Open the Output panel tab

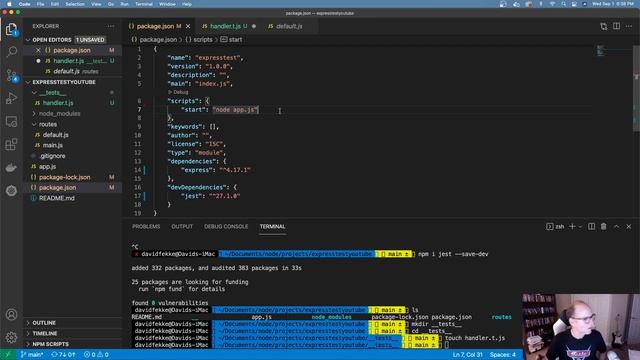182,227
